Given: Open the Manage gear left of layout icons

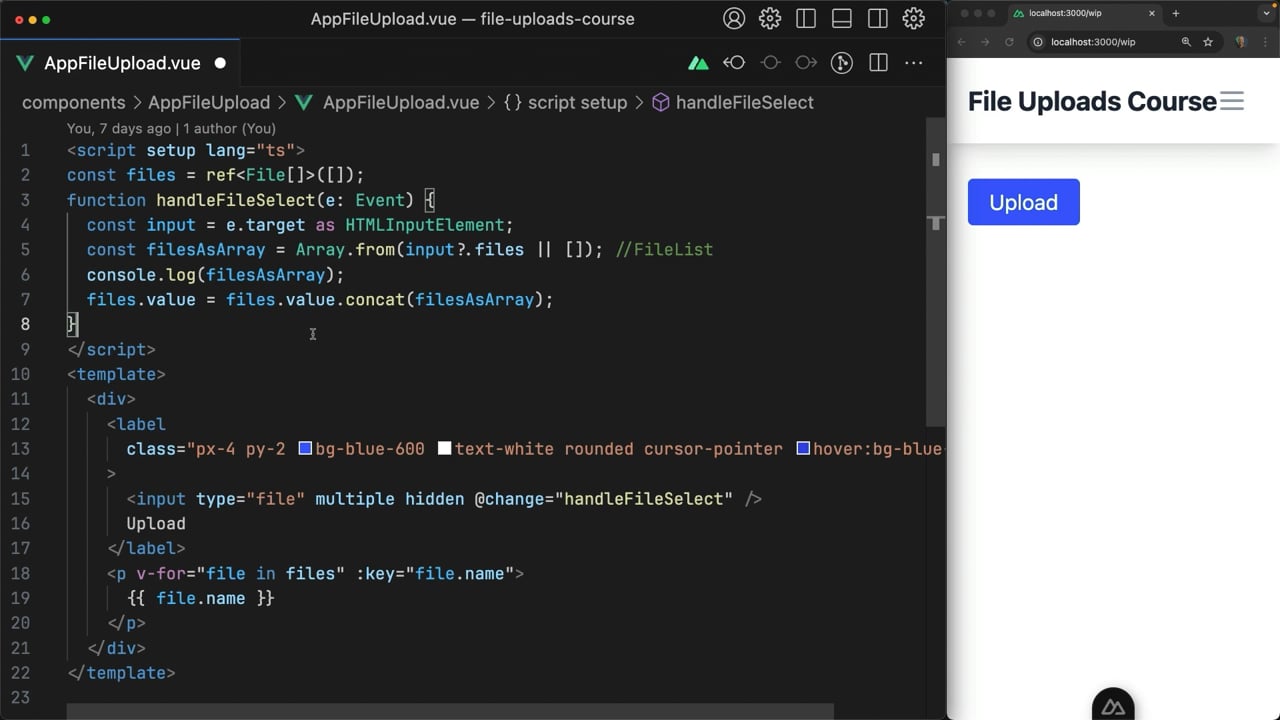Looking at the screenshot, I should click(x=770, y=18).
